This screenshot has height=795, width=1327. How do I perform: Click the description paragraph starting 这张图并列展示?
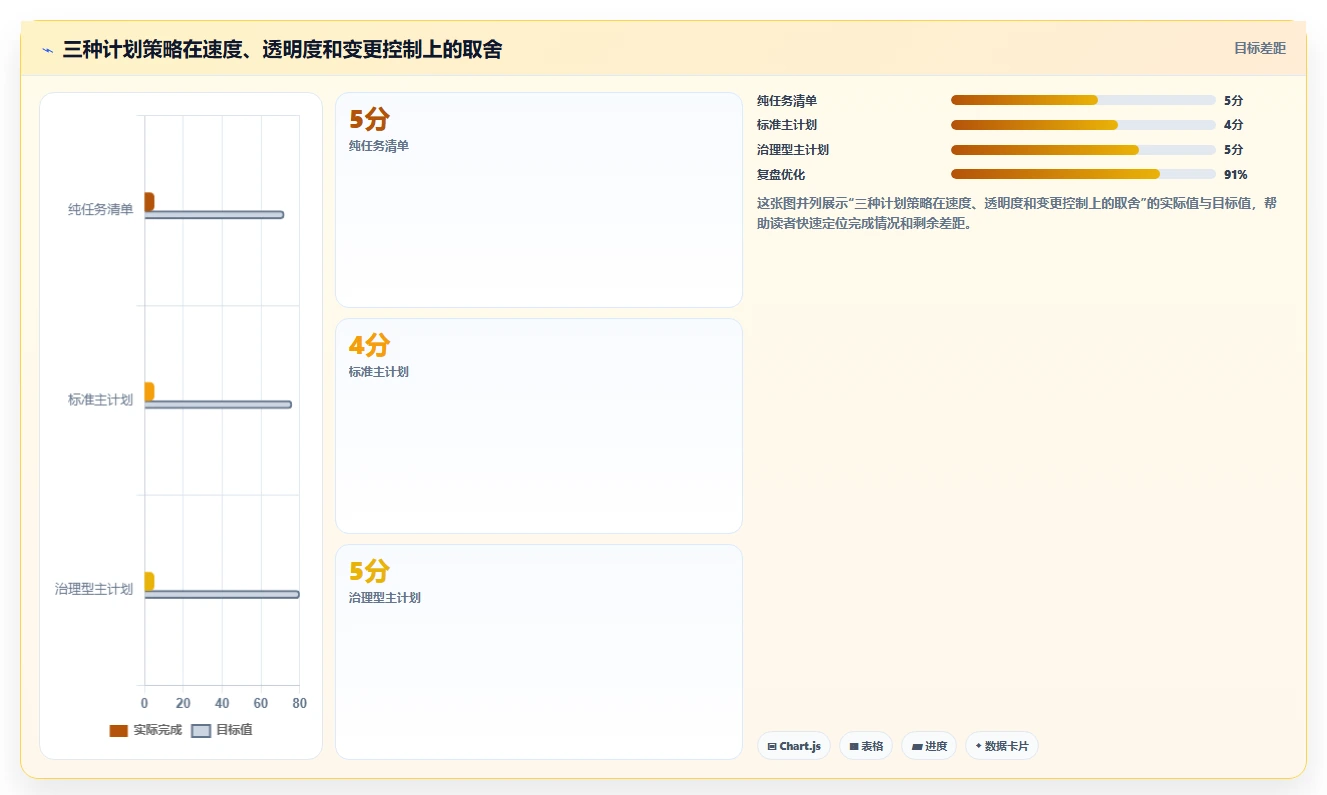(x=1017, y=213)
